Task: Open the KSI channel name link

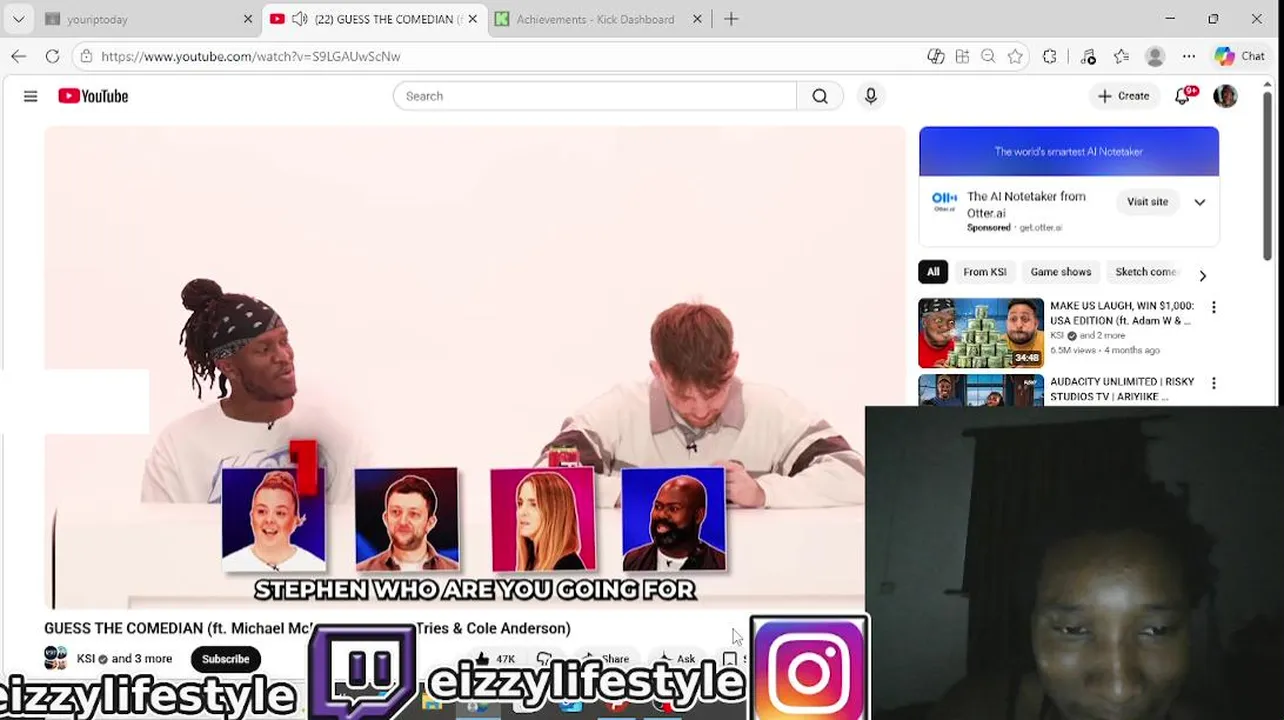Action: click(86, 659)
